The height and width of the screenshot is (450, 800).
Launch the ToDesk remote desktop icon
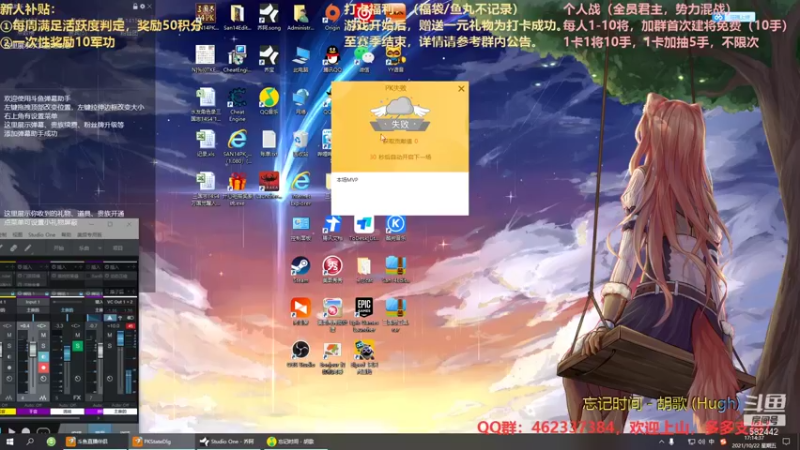(x=364, y=228)
